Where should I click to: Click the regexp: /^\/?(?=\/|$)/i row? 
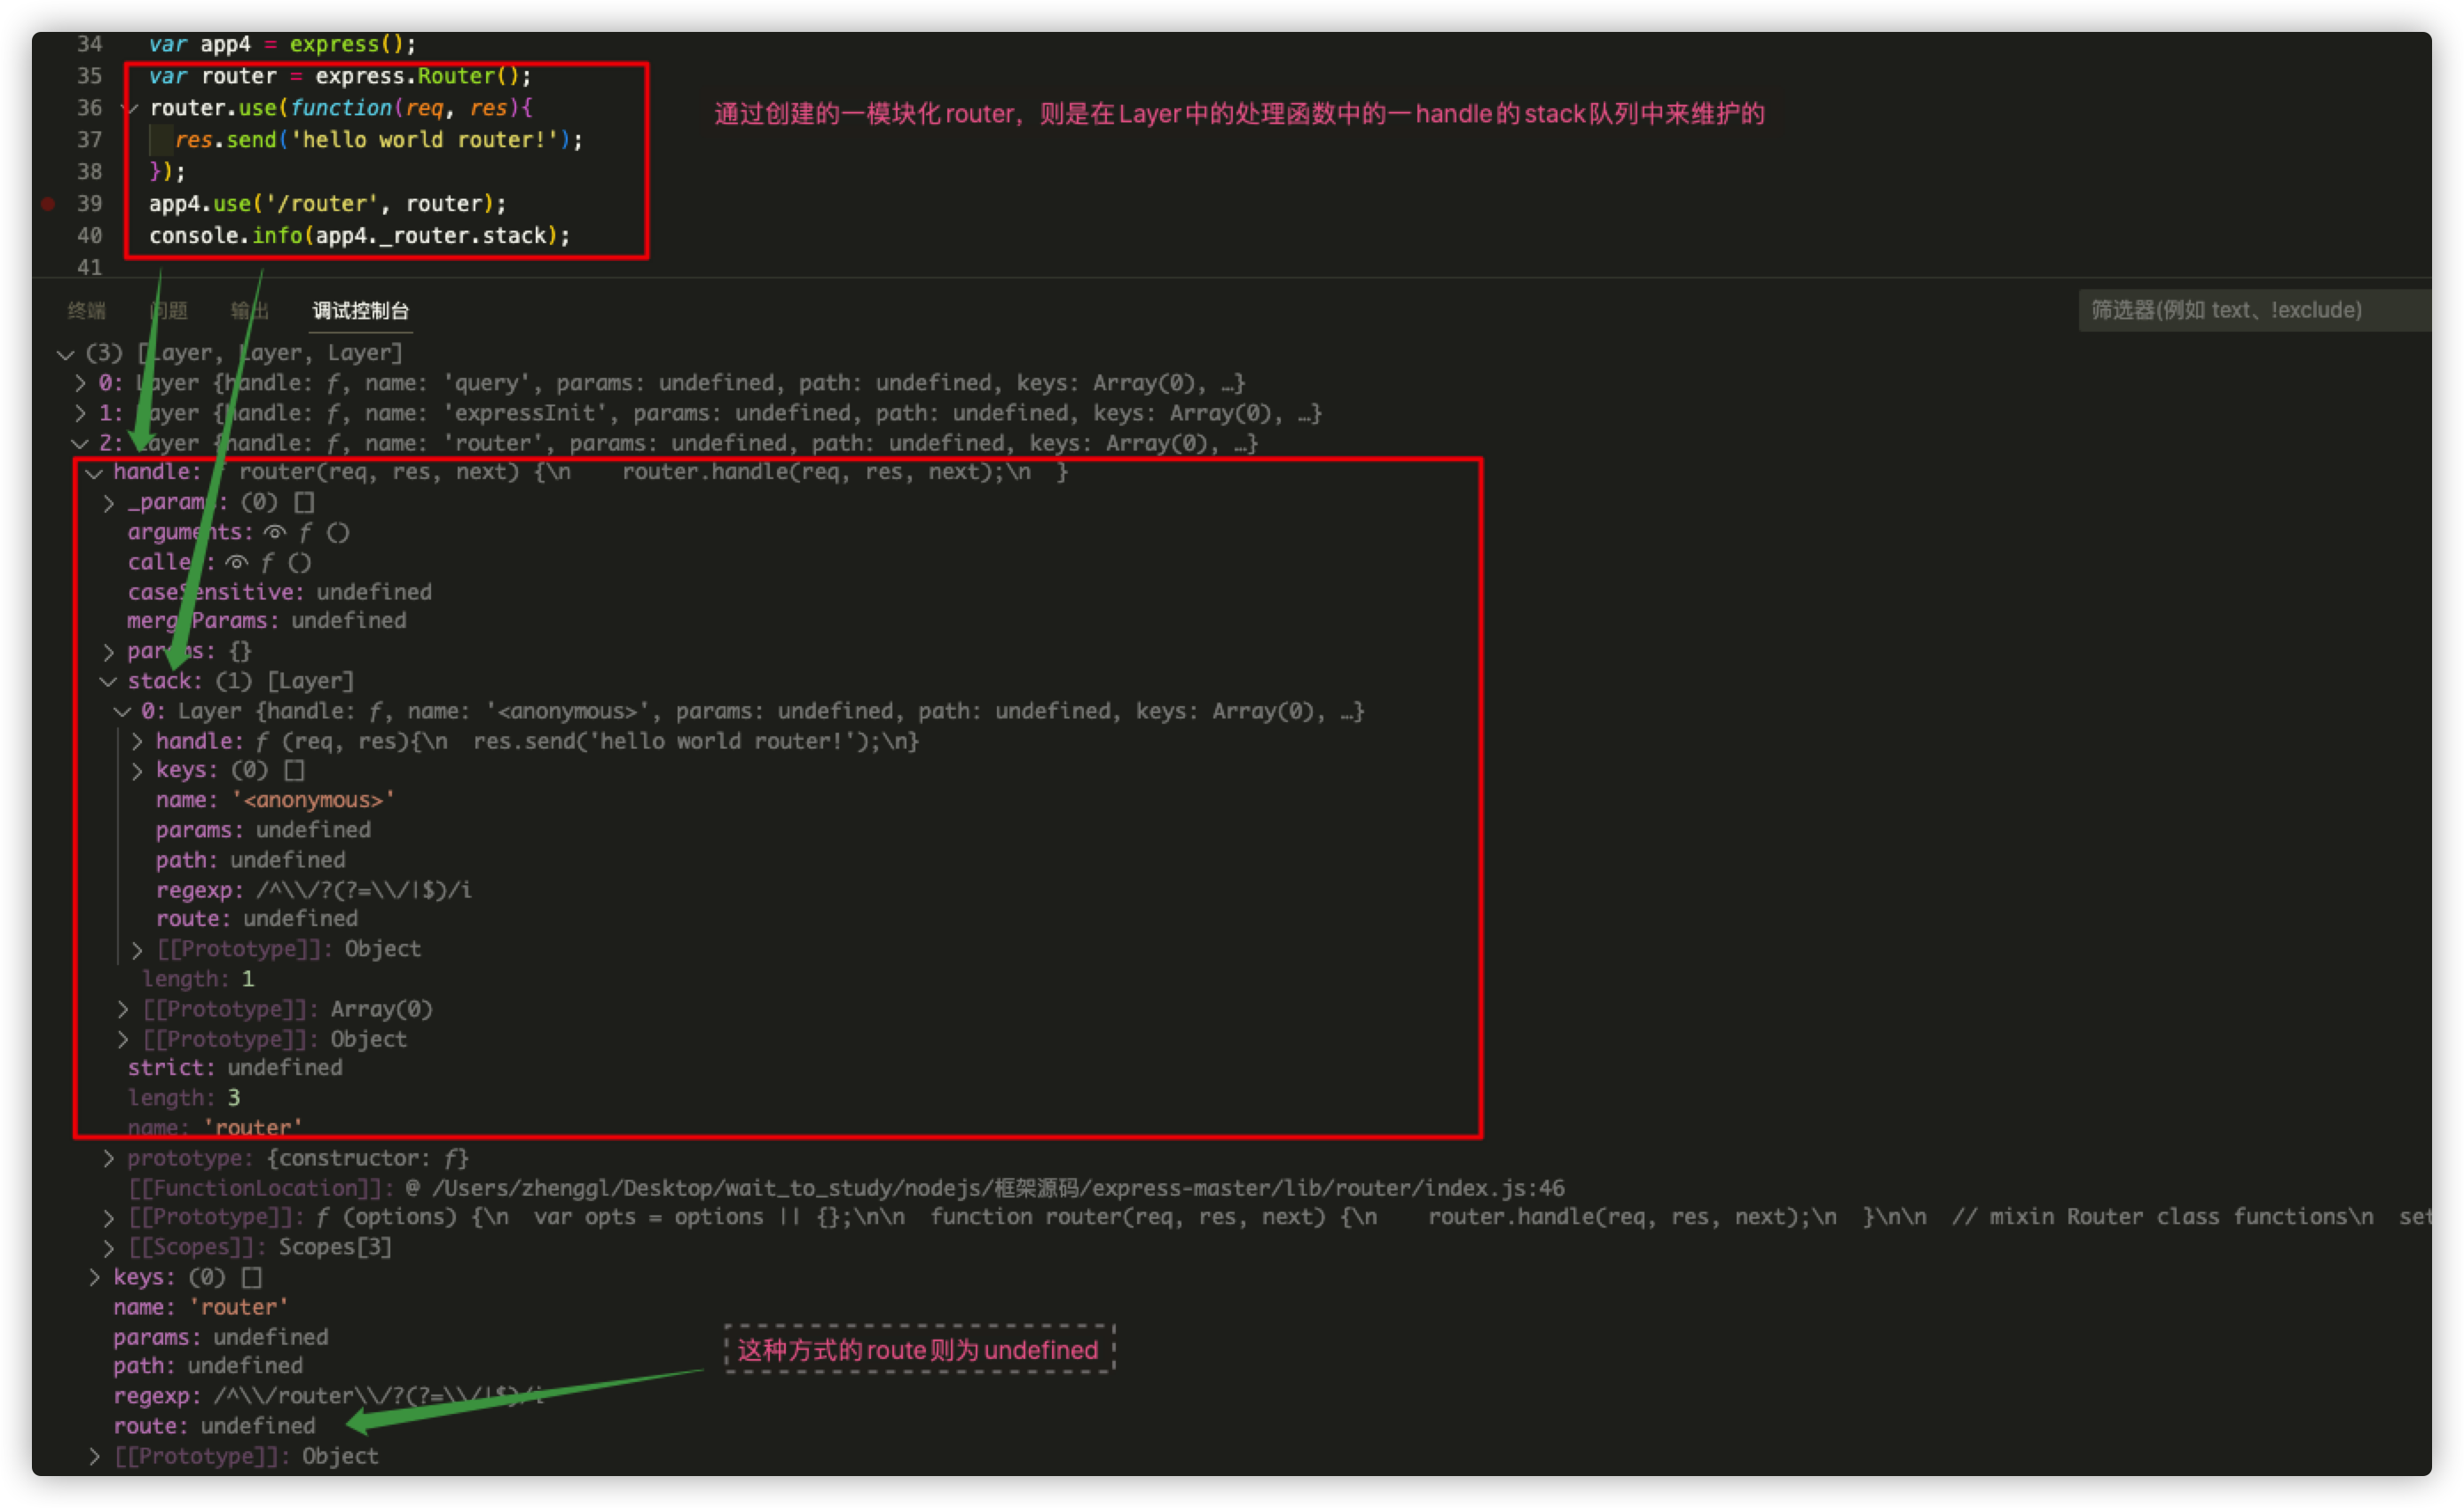313,890
